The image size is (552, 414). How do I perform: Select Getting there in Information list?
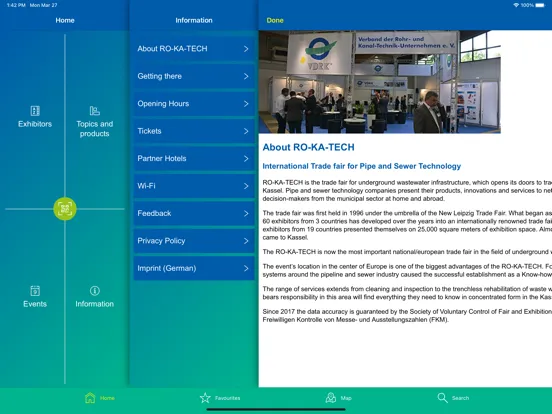coord(194,76)
